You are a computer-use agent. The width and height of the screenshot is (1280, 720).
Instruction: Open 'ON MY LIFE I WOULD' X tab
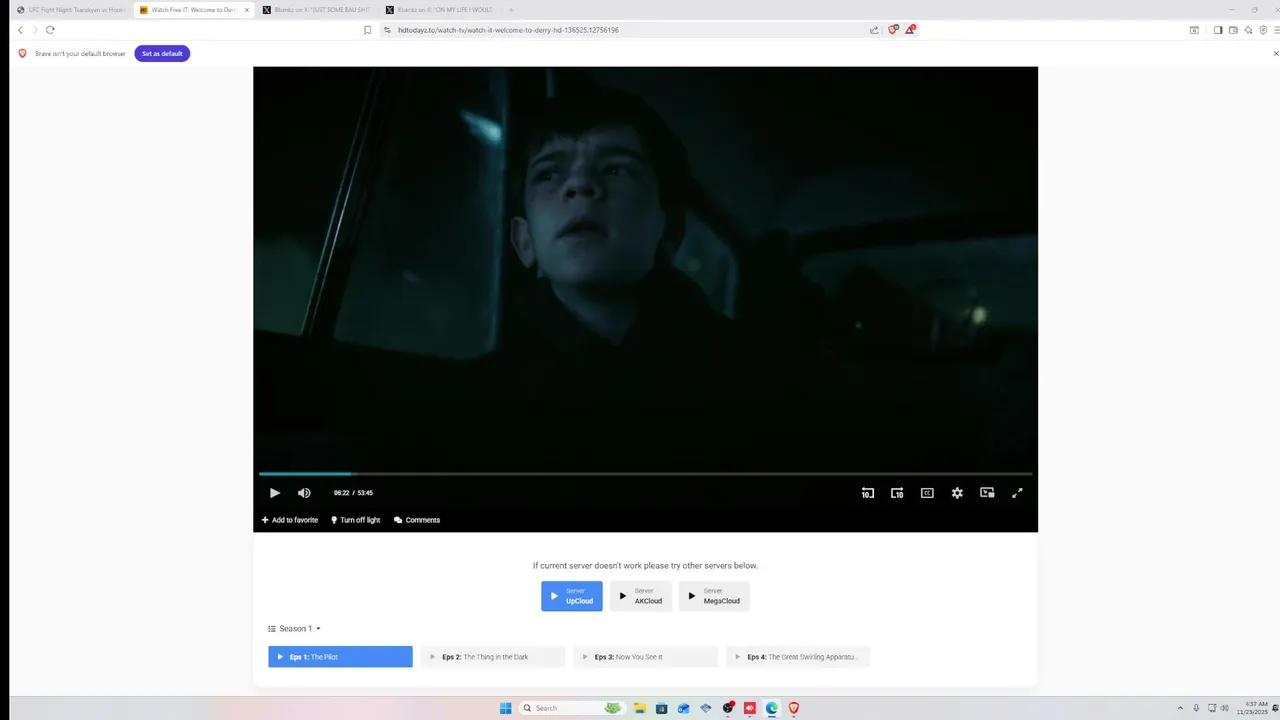tap(439, 10)
